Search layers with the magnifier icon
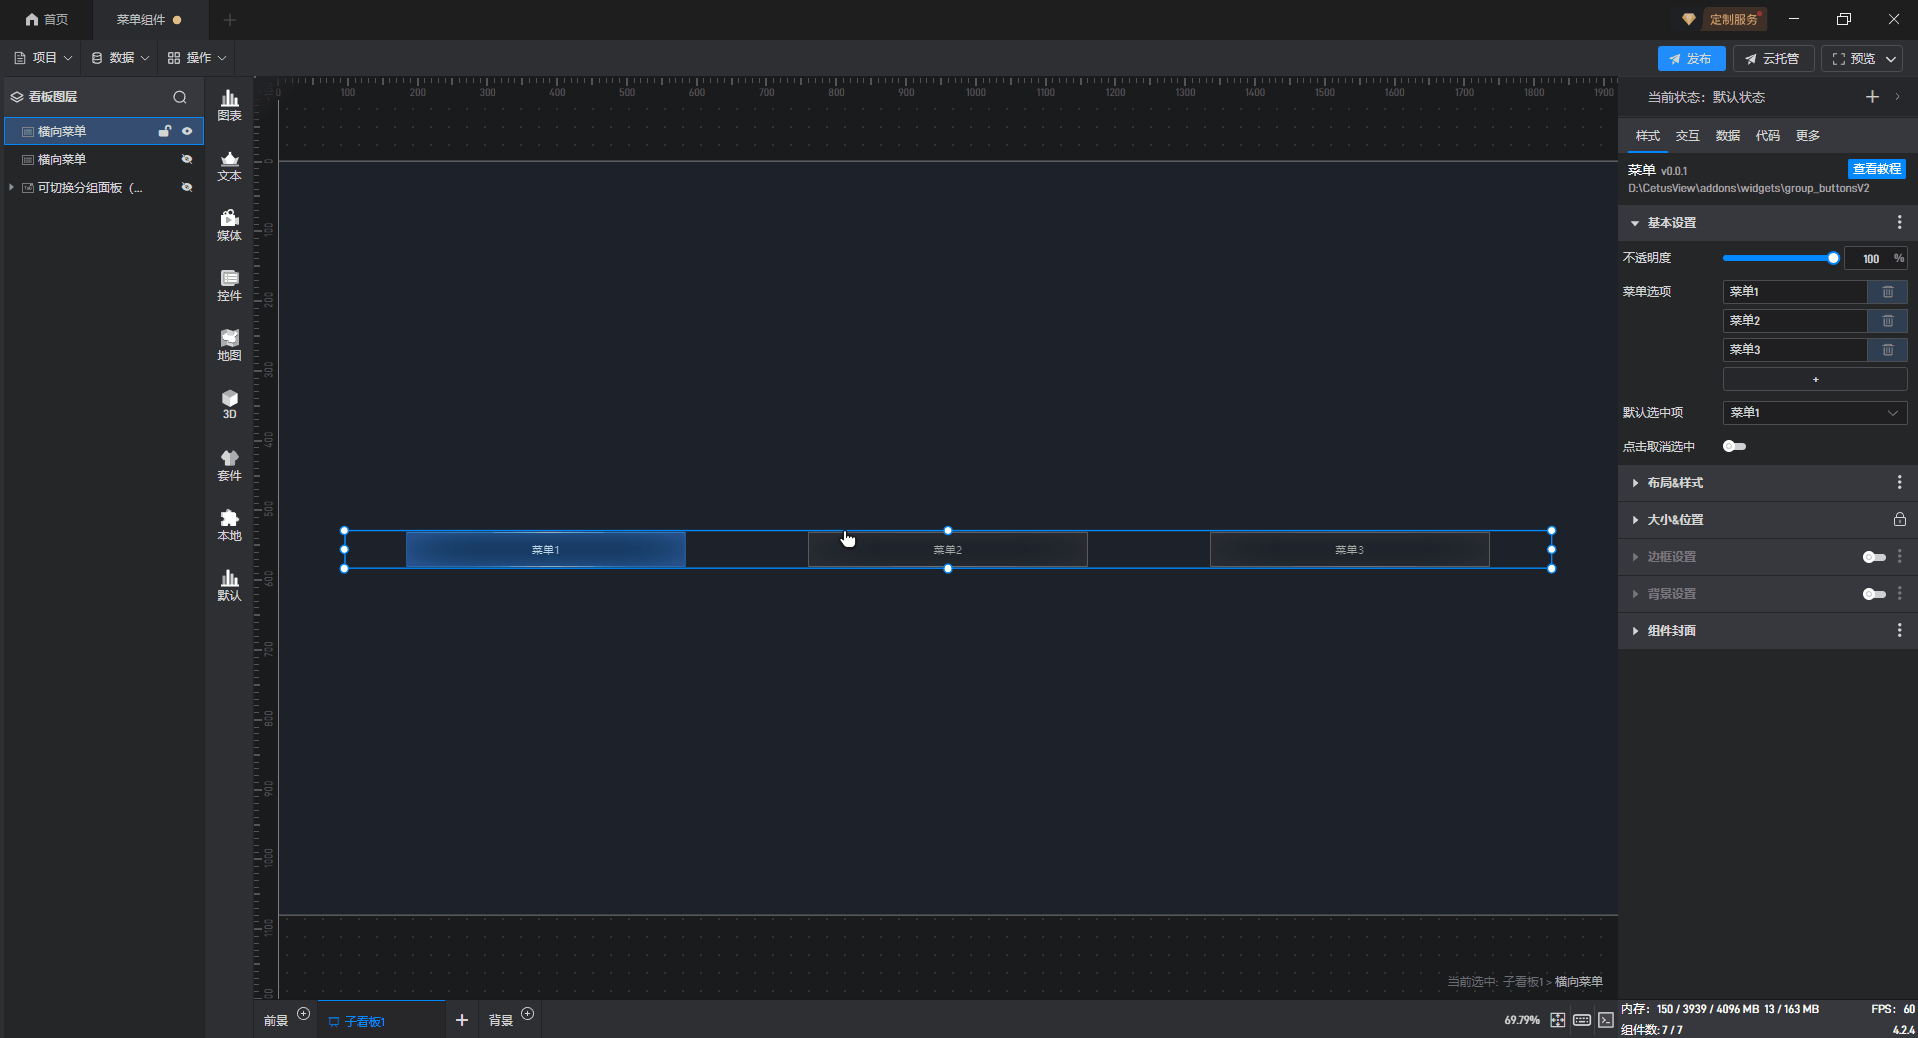This screenshot has height=1038, width=1918. pyautogui.click(x=180, y=97)
